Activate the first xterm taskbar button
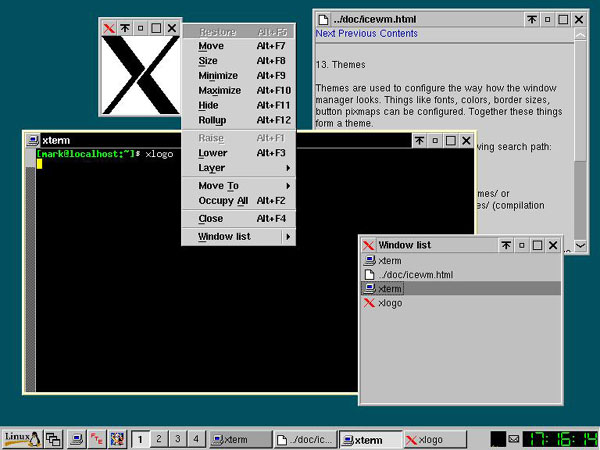600x450 pixels. tap(241, 440)
